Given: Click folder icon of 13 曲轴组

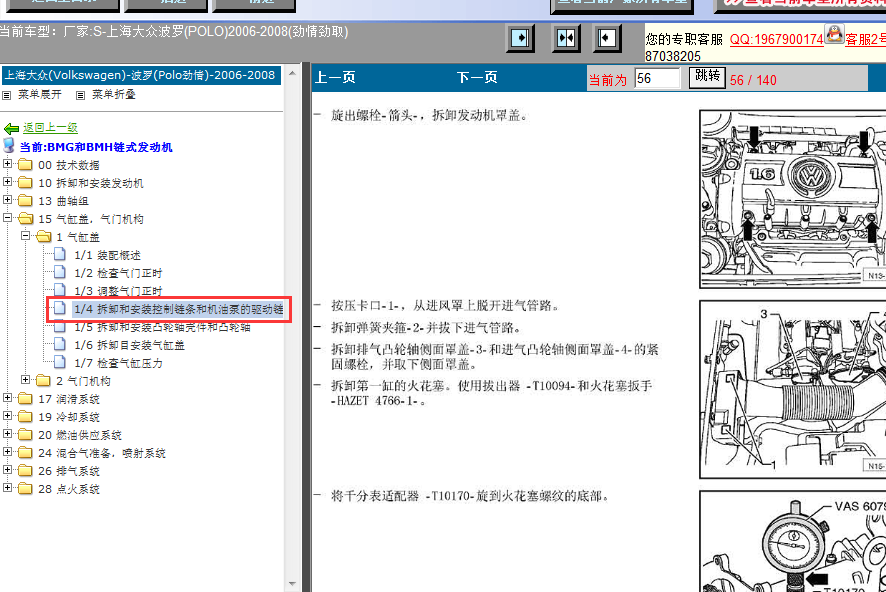Looking at the screenshot, I should coord(25,201).
